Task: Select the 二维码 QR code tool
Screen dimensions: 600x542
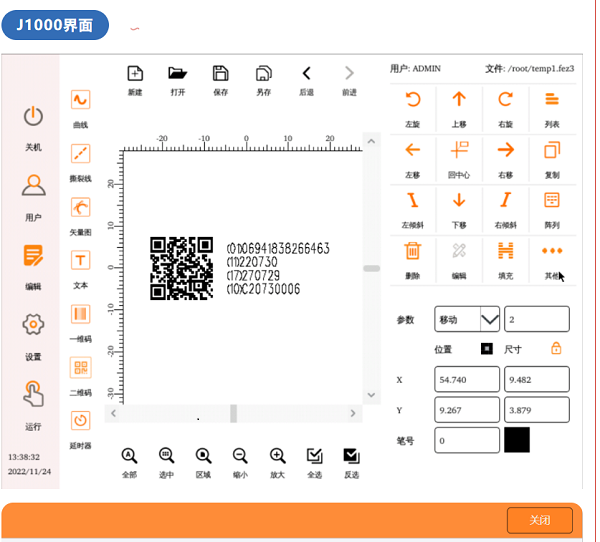Action: pyautogui.click(x=80, y=367)
